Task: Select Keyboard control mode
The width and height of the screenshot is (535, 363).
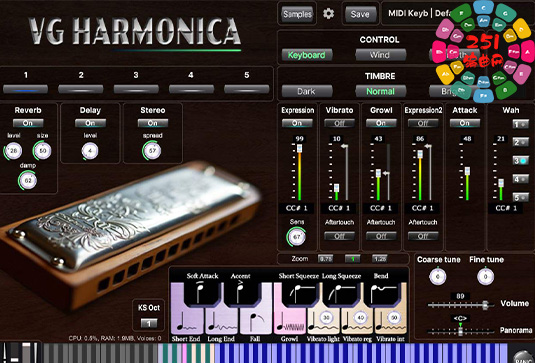Action: [307, 55]
